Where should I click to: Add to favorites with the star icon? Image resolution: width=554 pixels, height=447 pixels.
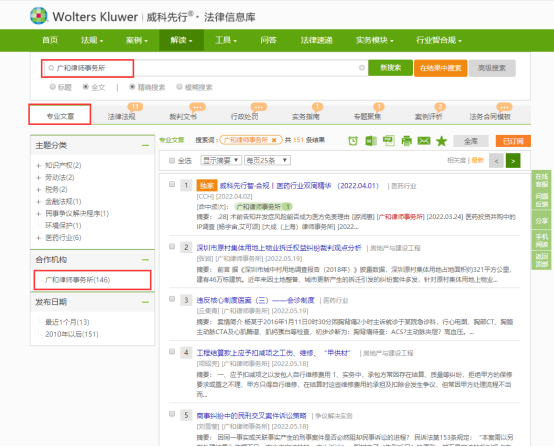tap(441, 141)
